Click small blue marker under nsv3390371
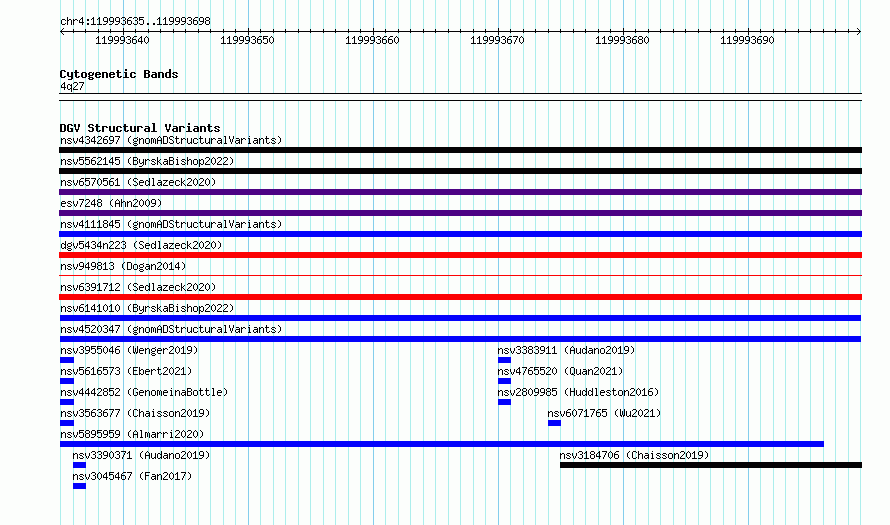 click(x=79, y=465)
